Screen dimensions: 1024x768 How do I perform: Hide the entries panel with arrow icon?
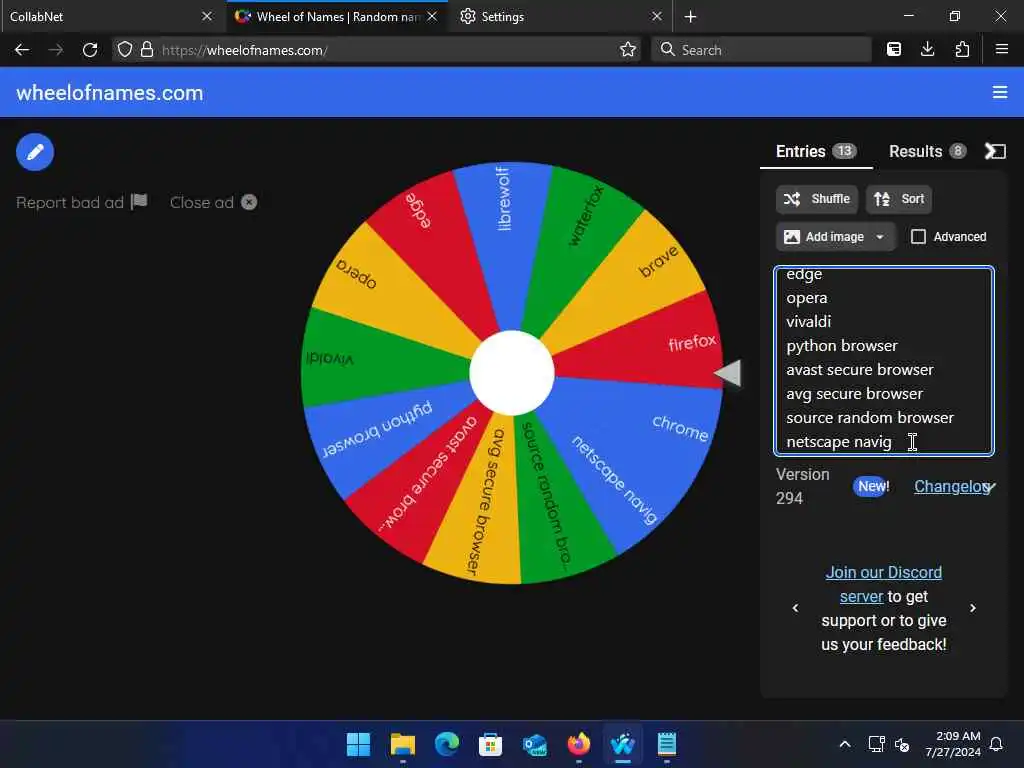[x=995, y=152]
